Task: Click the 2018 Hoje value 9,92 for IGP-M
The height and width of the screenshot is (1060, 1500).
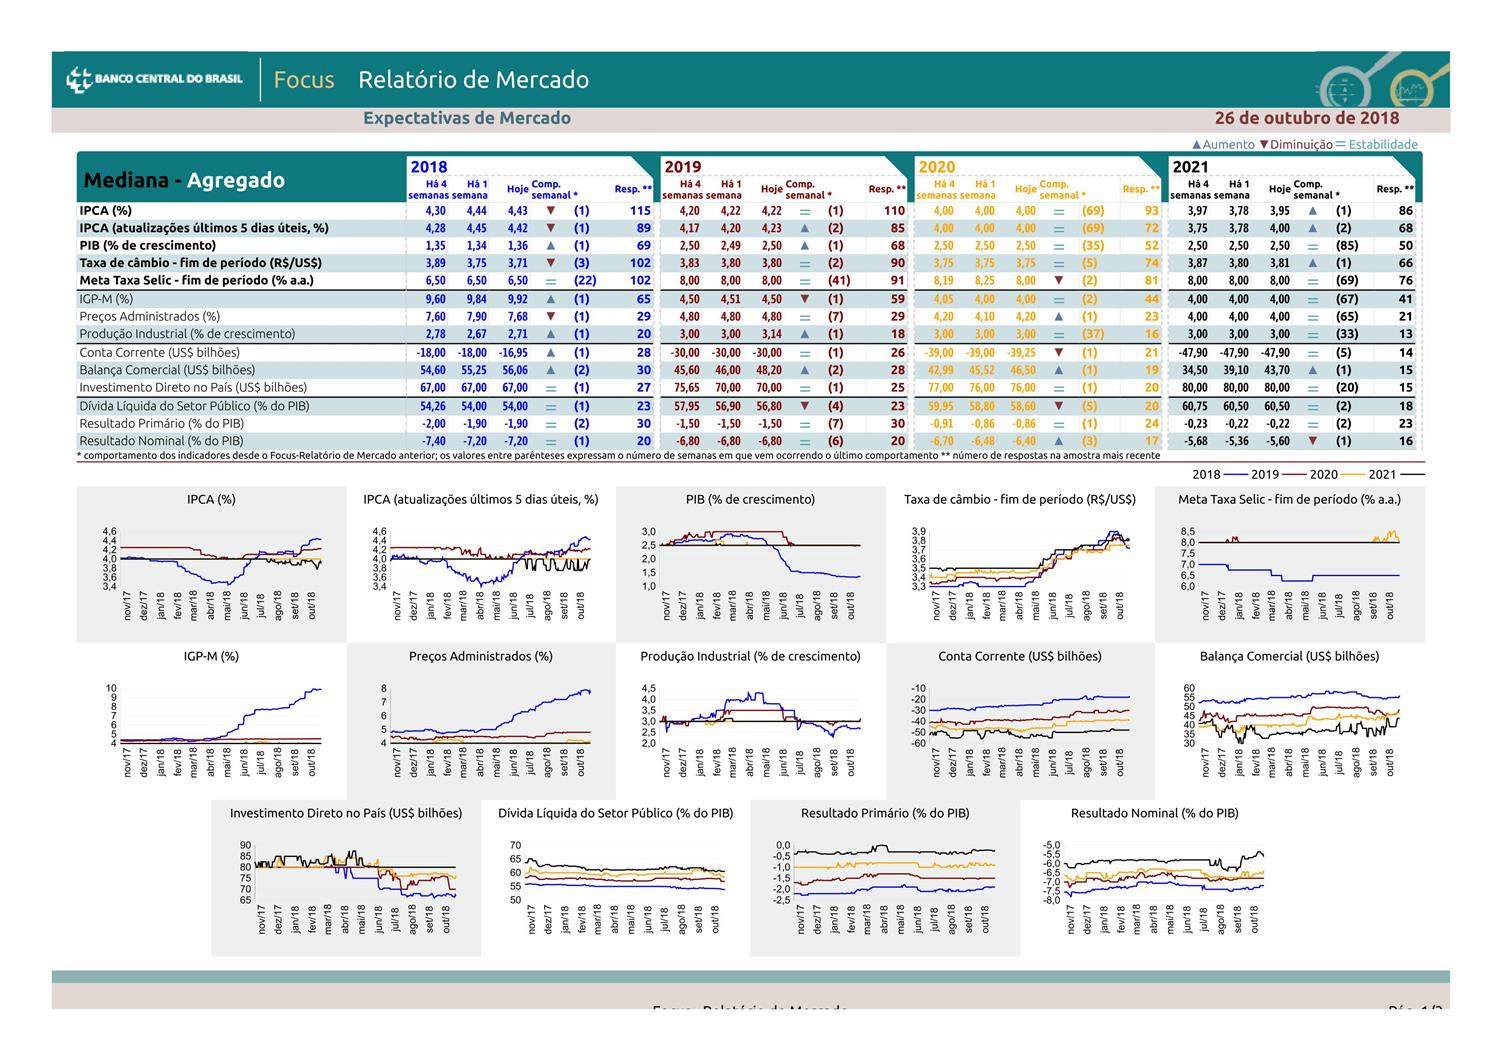Action: tap(517, 299)
